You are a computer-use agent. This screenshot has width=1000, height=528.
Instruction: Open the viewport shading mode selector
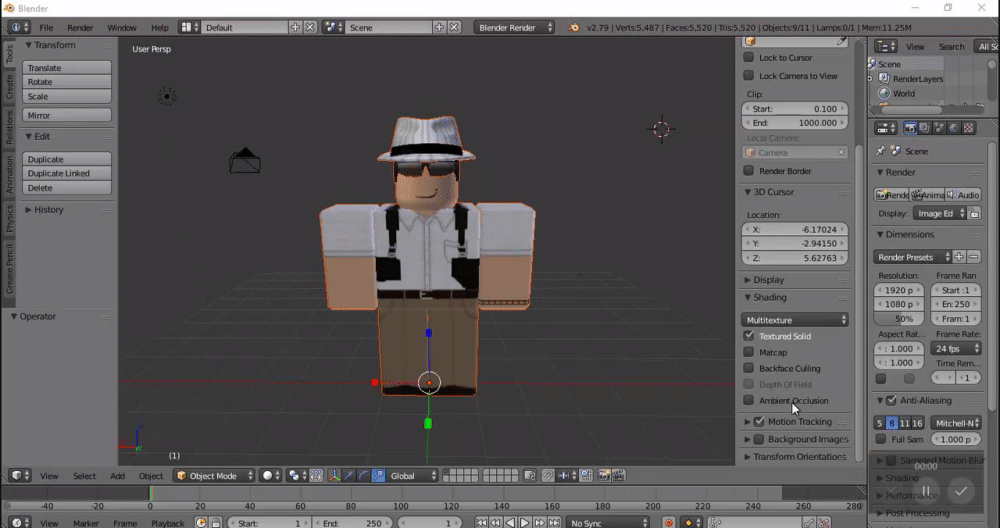pos(272,476)
